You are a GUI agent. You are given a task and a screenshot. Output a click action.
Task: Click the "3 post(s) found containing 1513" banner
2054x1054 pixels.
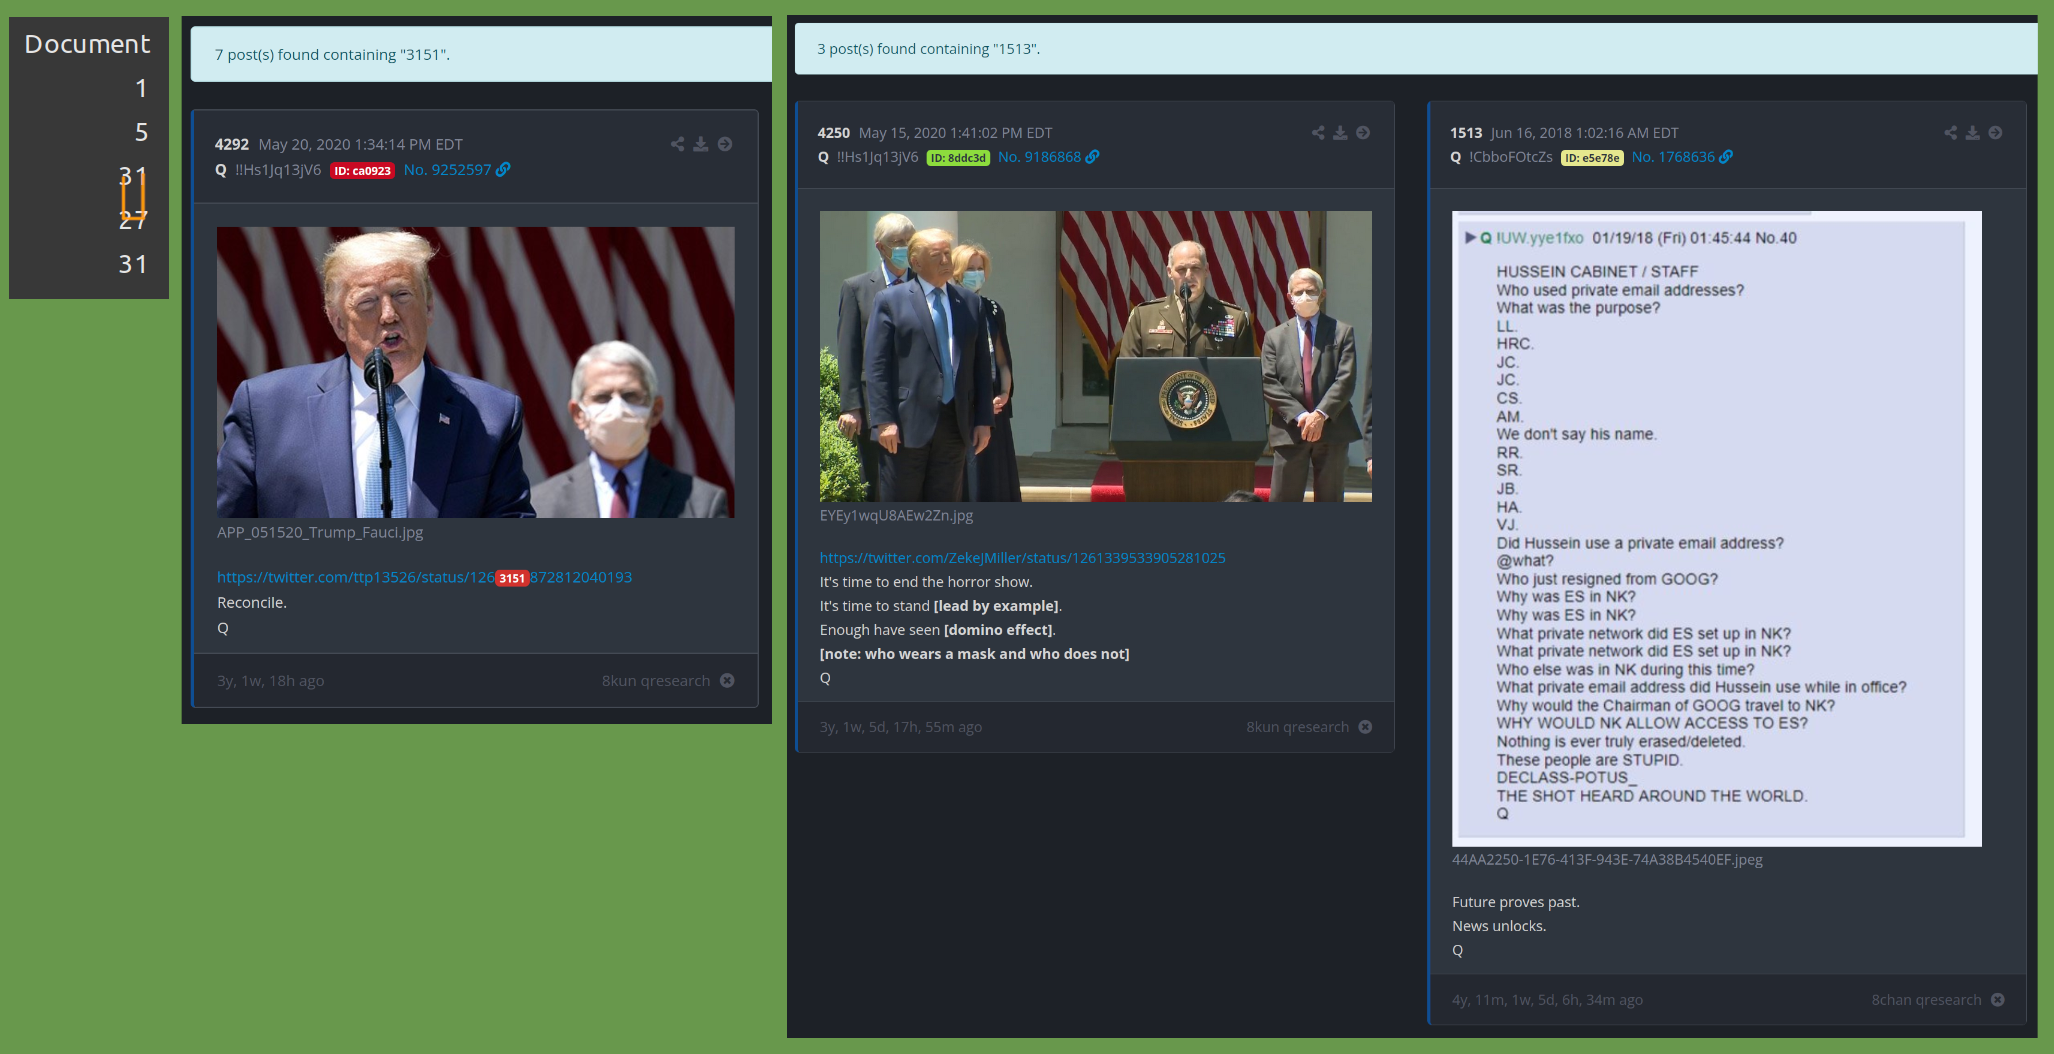coord(1416,49)
